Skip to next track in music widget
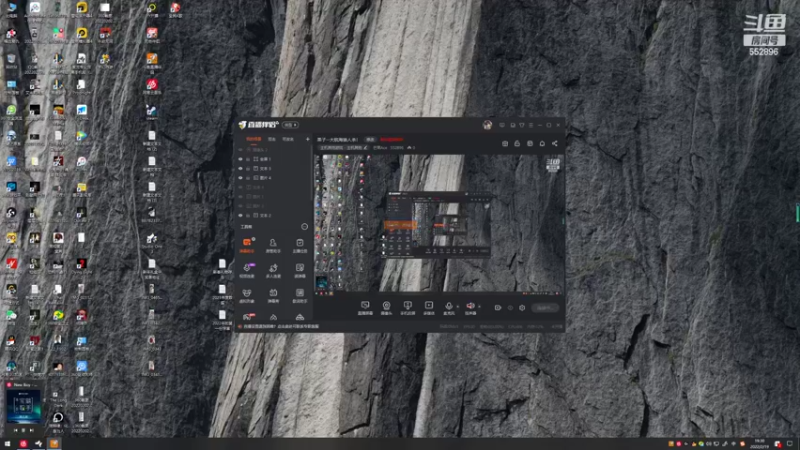 click(x=32, y=431)
